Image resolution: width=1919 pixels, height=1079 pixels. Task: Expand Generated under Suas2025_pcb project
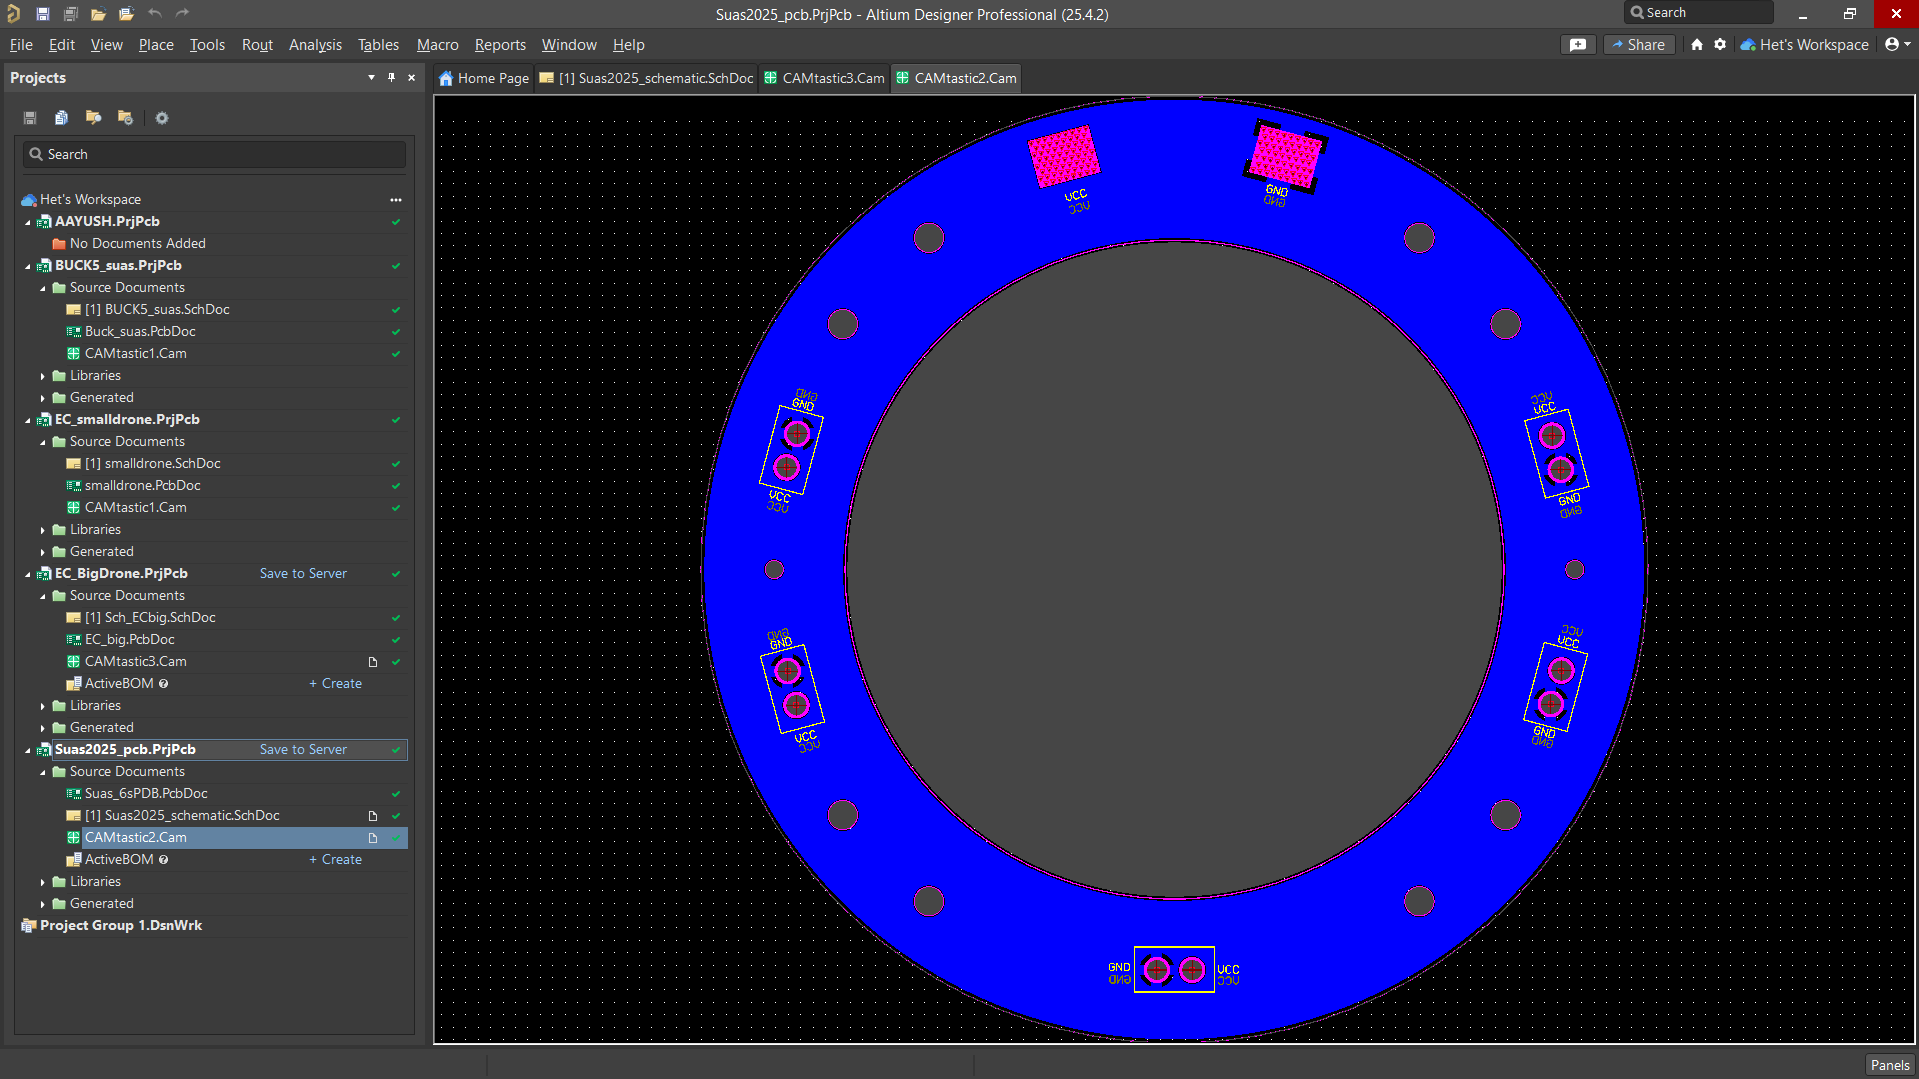click(43, 904)
